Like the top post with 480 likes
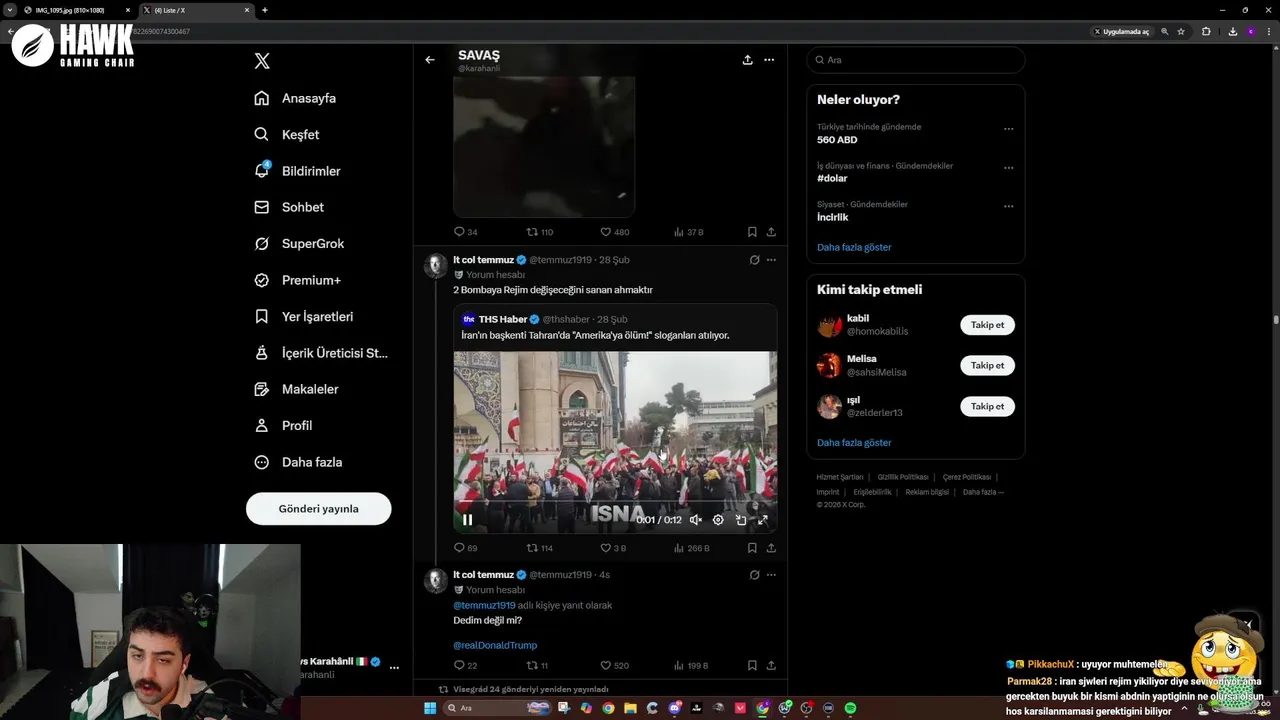1280x720 pixels. click(x=614, y=232)
